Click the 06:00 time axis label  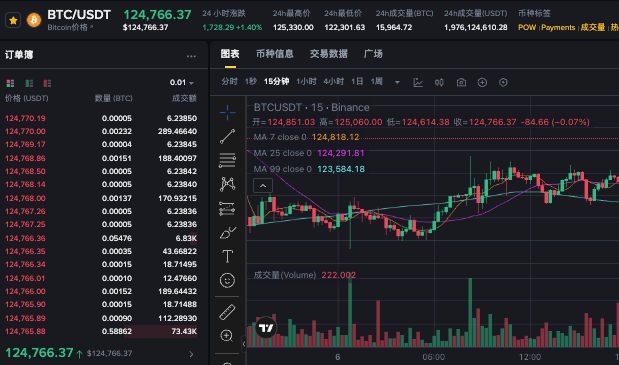(433, 357)
